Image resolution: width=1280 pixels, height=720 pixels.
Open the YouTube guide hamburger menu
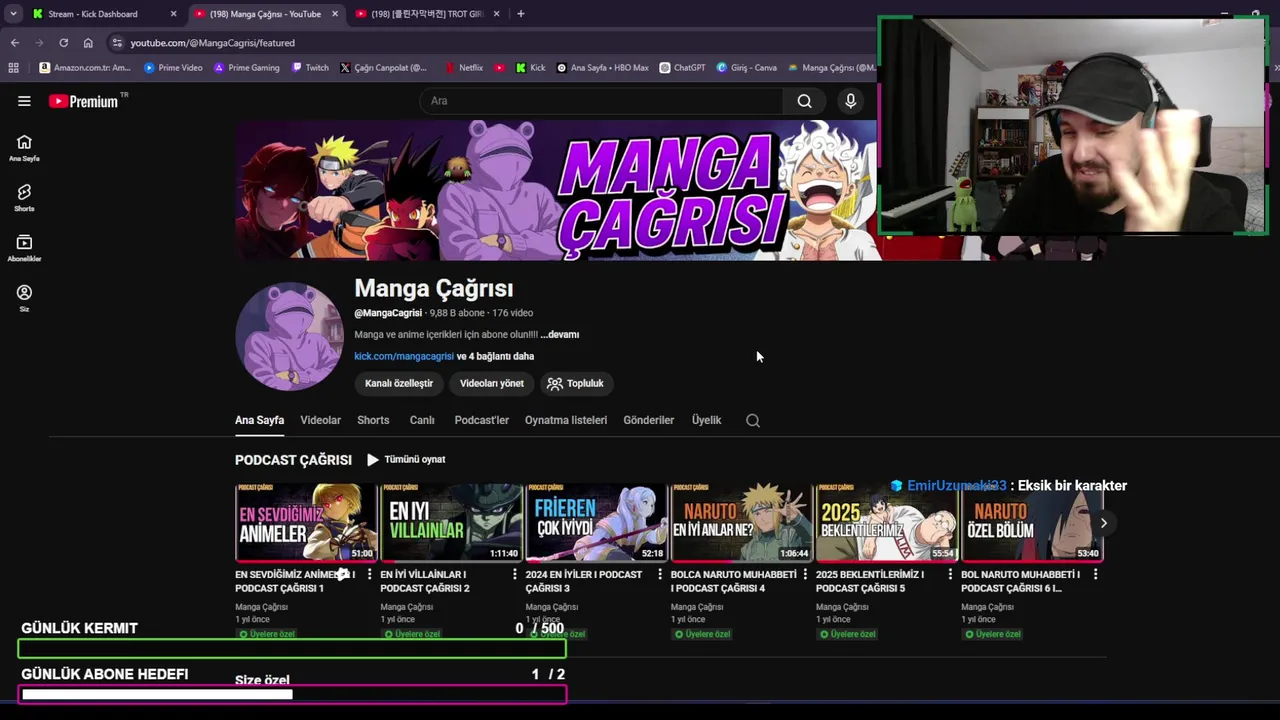click(24, 101)
